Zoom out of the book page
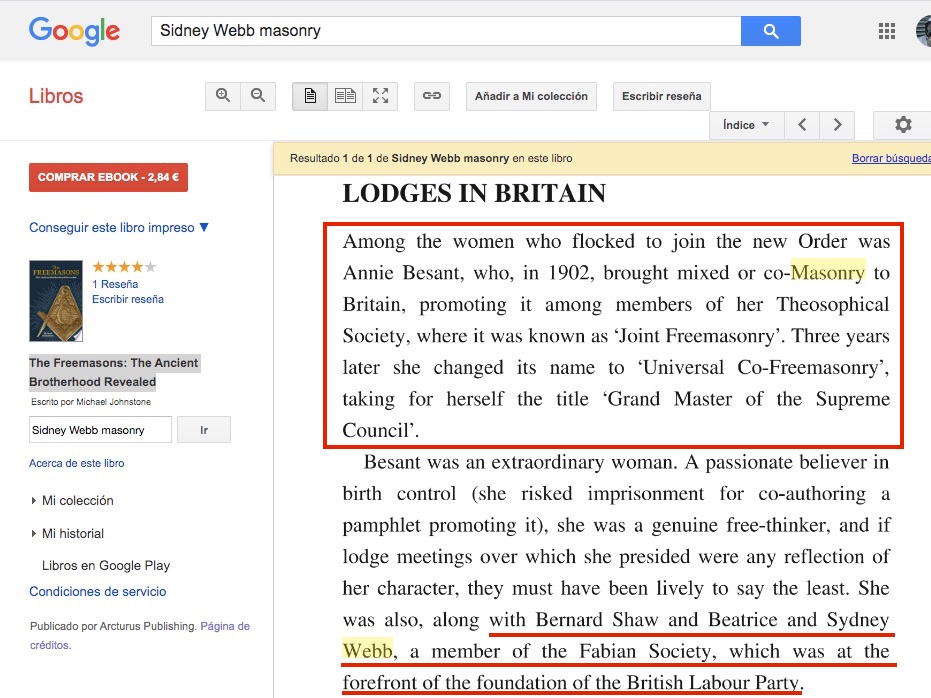The image size is (931, 698). (x=258, y=96)
